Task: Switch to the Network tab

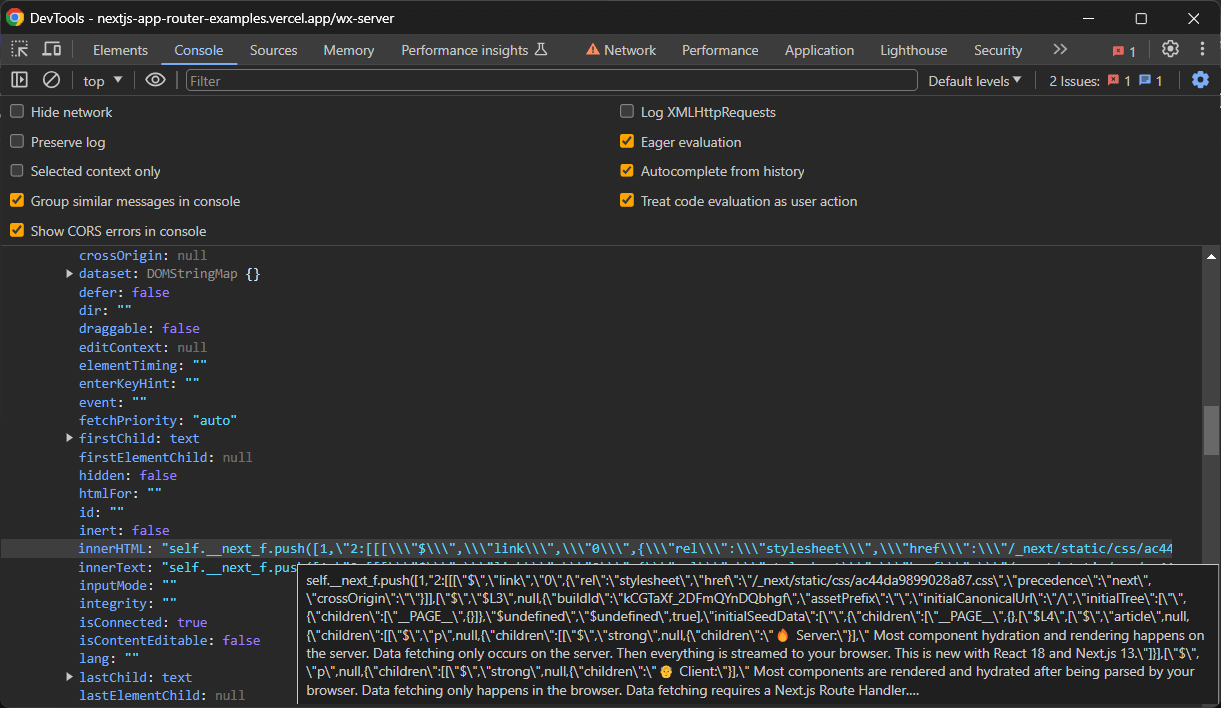Action: (x=629, y=50)
